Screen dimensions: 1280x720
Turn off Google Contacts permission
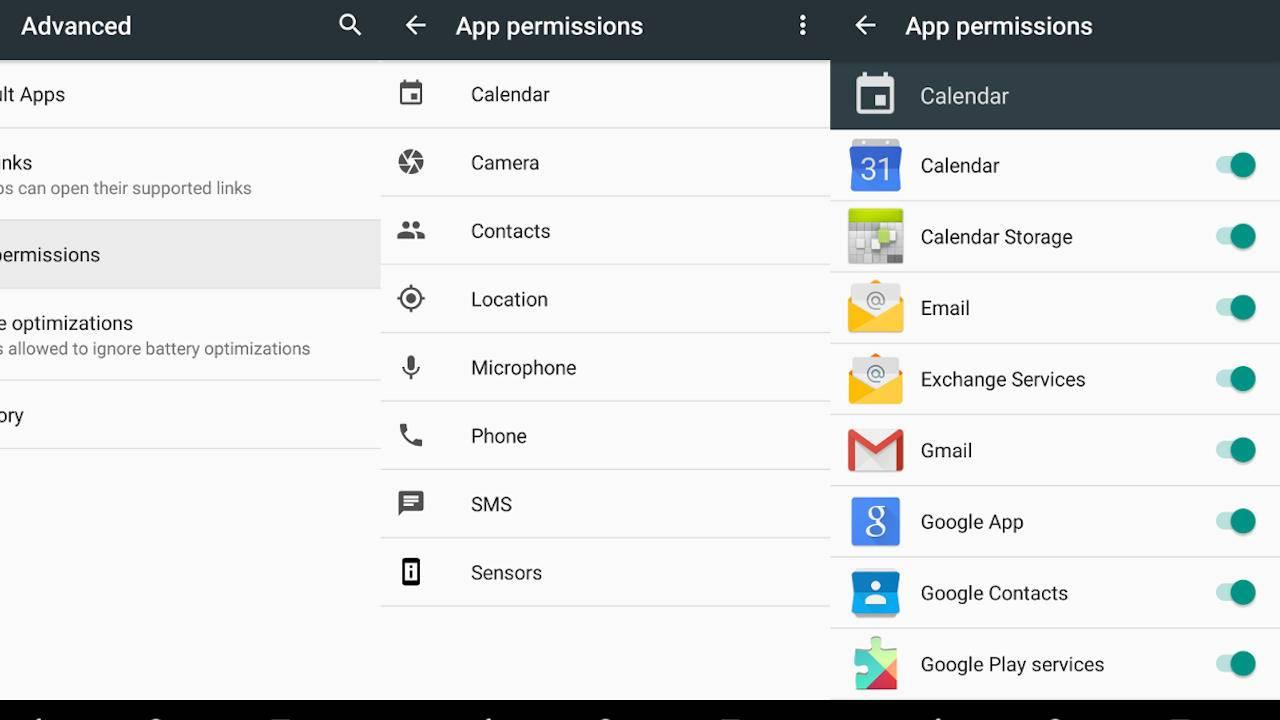tap(1236, 593)
